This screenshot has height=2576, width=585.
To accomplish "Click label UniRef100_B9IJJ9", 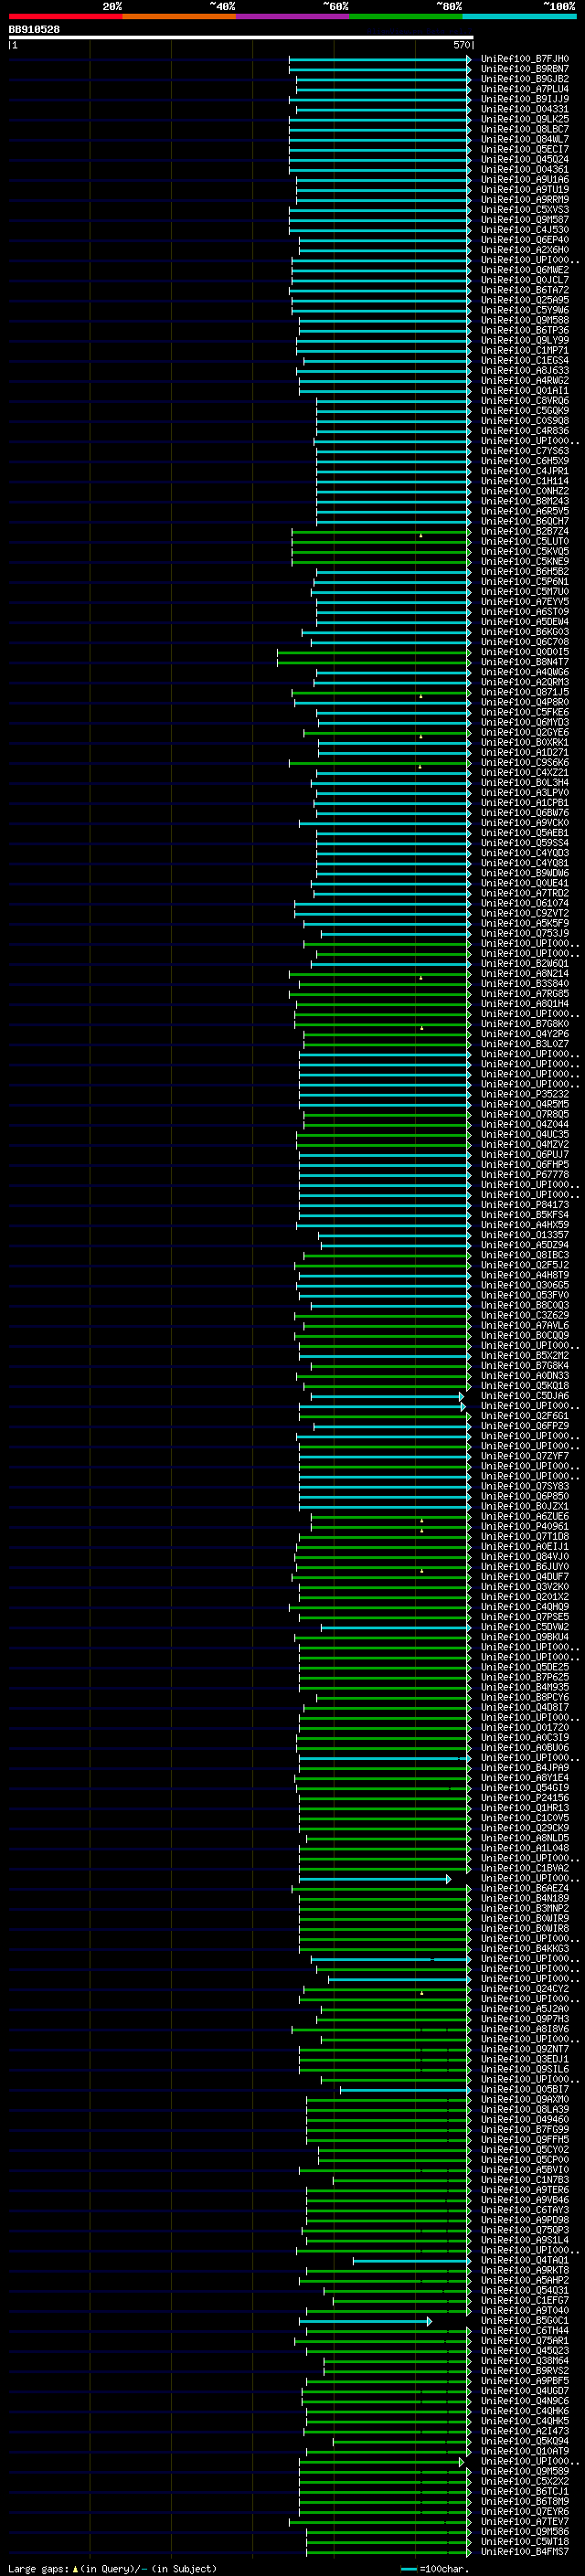I will (524, 99).
